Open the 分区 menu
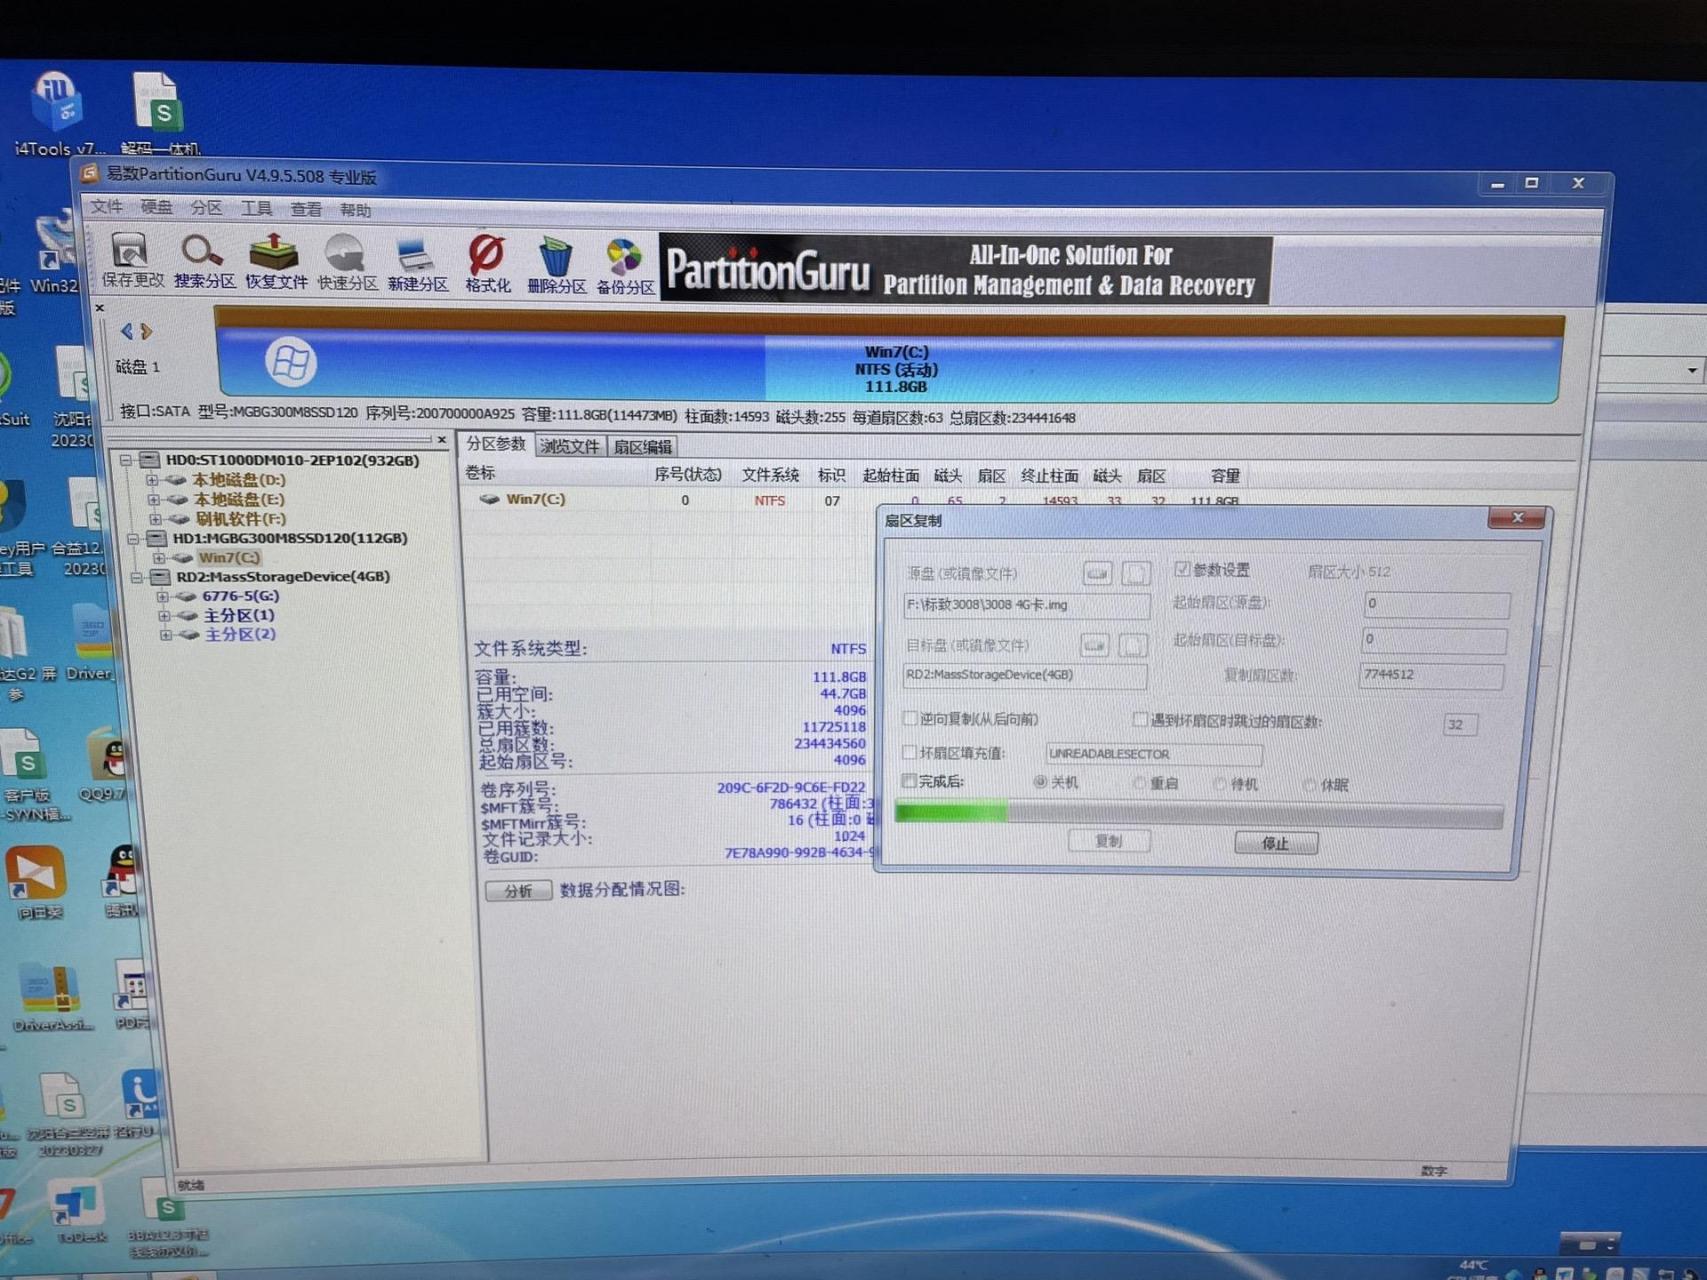This screenshot has width=1707, height=1280. [x=206, y=208]
